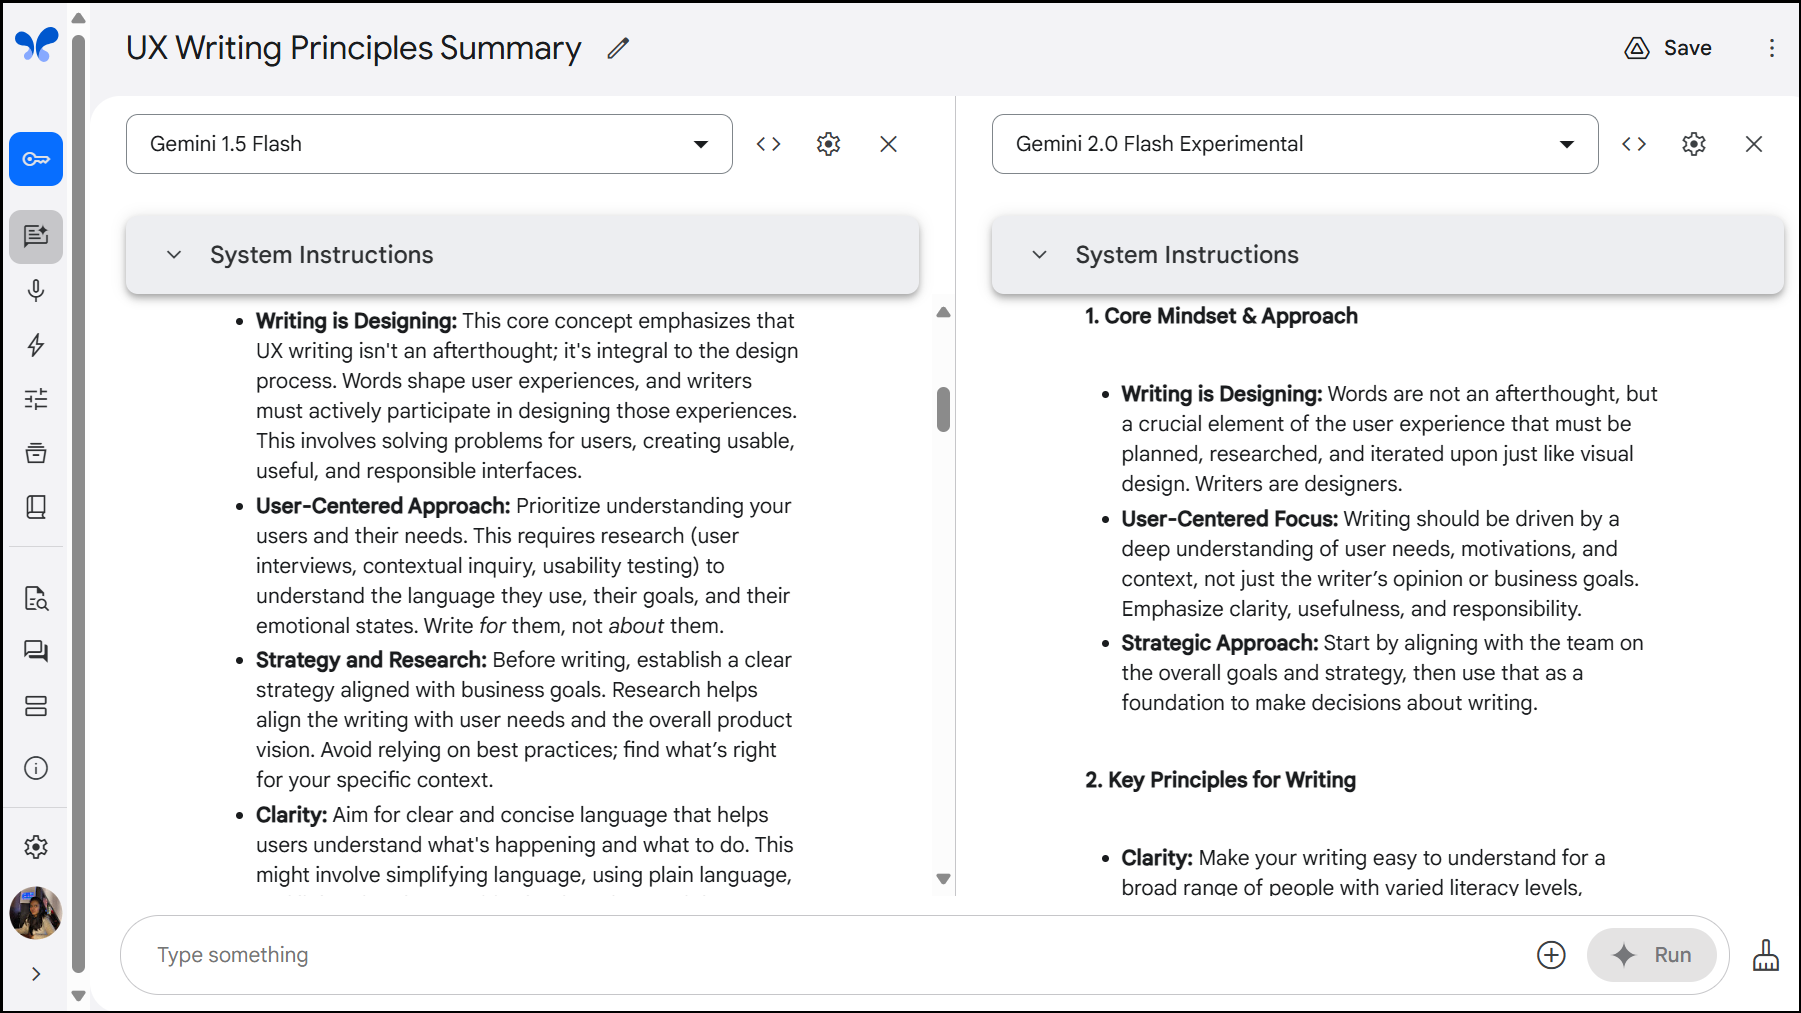Screen dimensions: 1801x1013
Task: Open the Tune a model sliders icon
Action: tap(36, 399)
